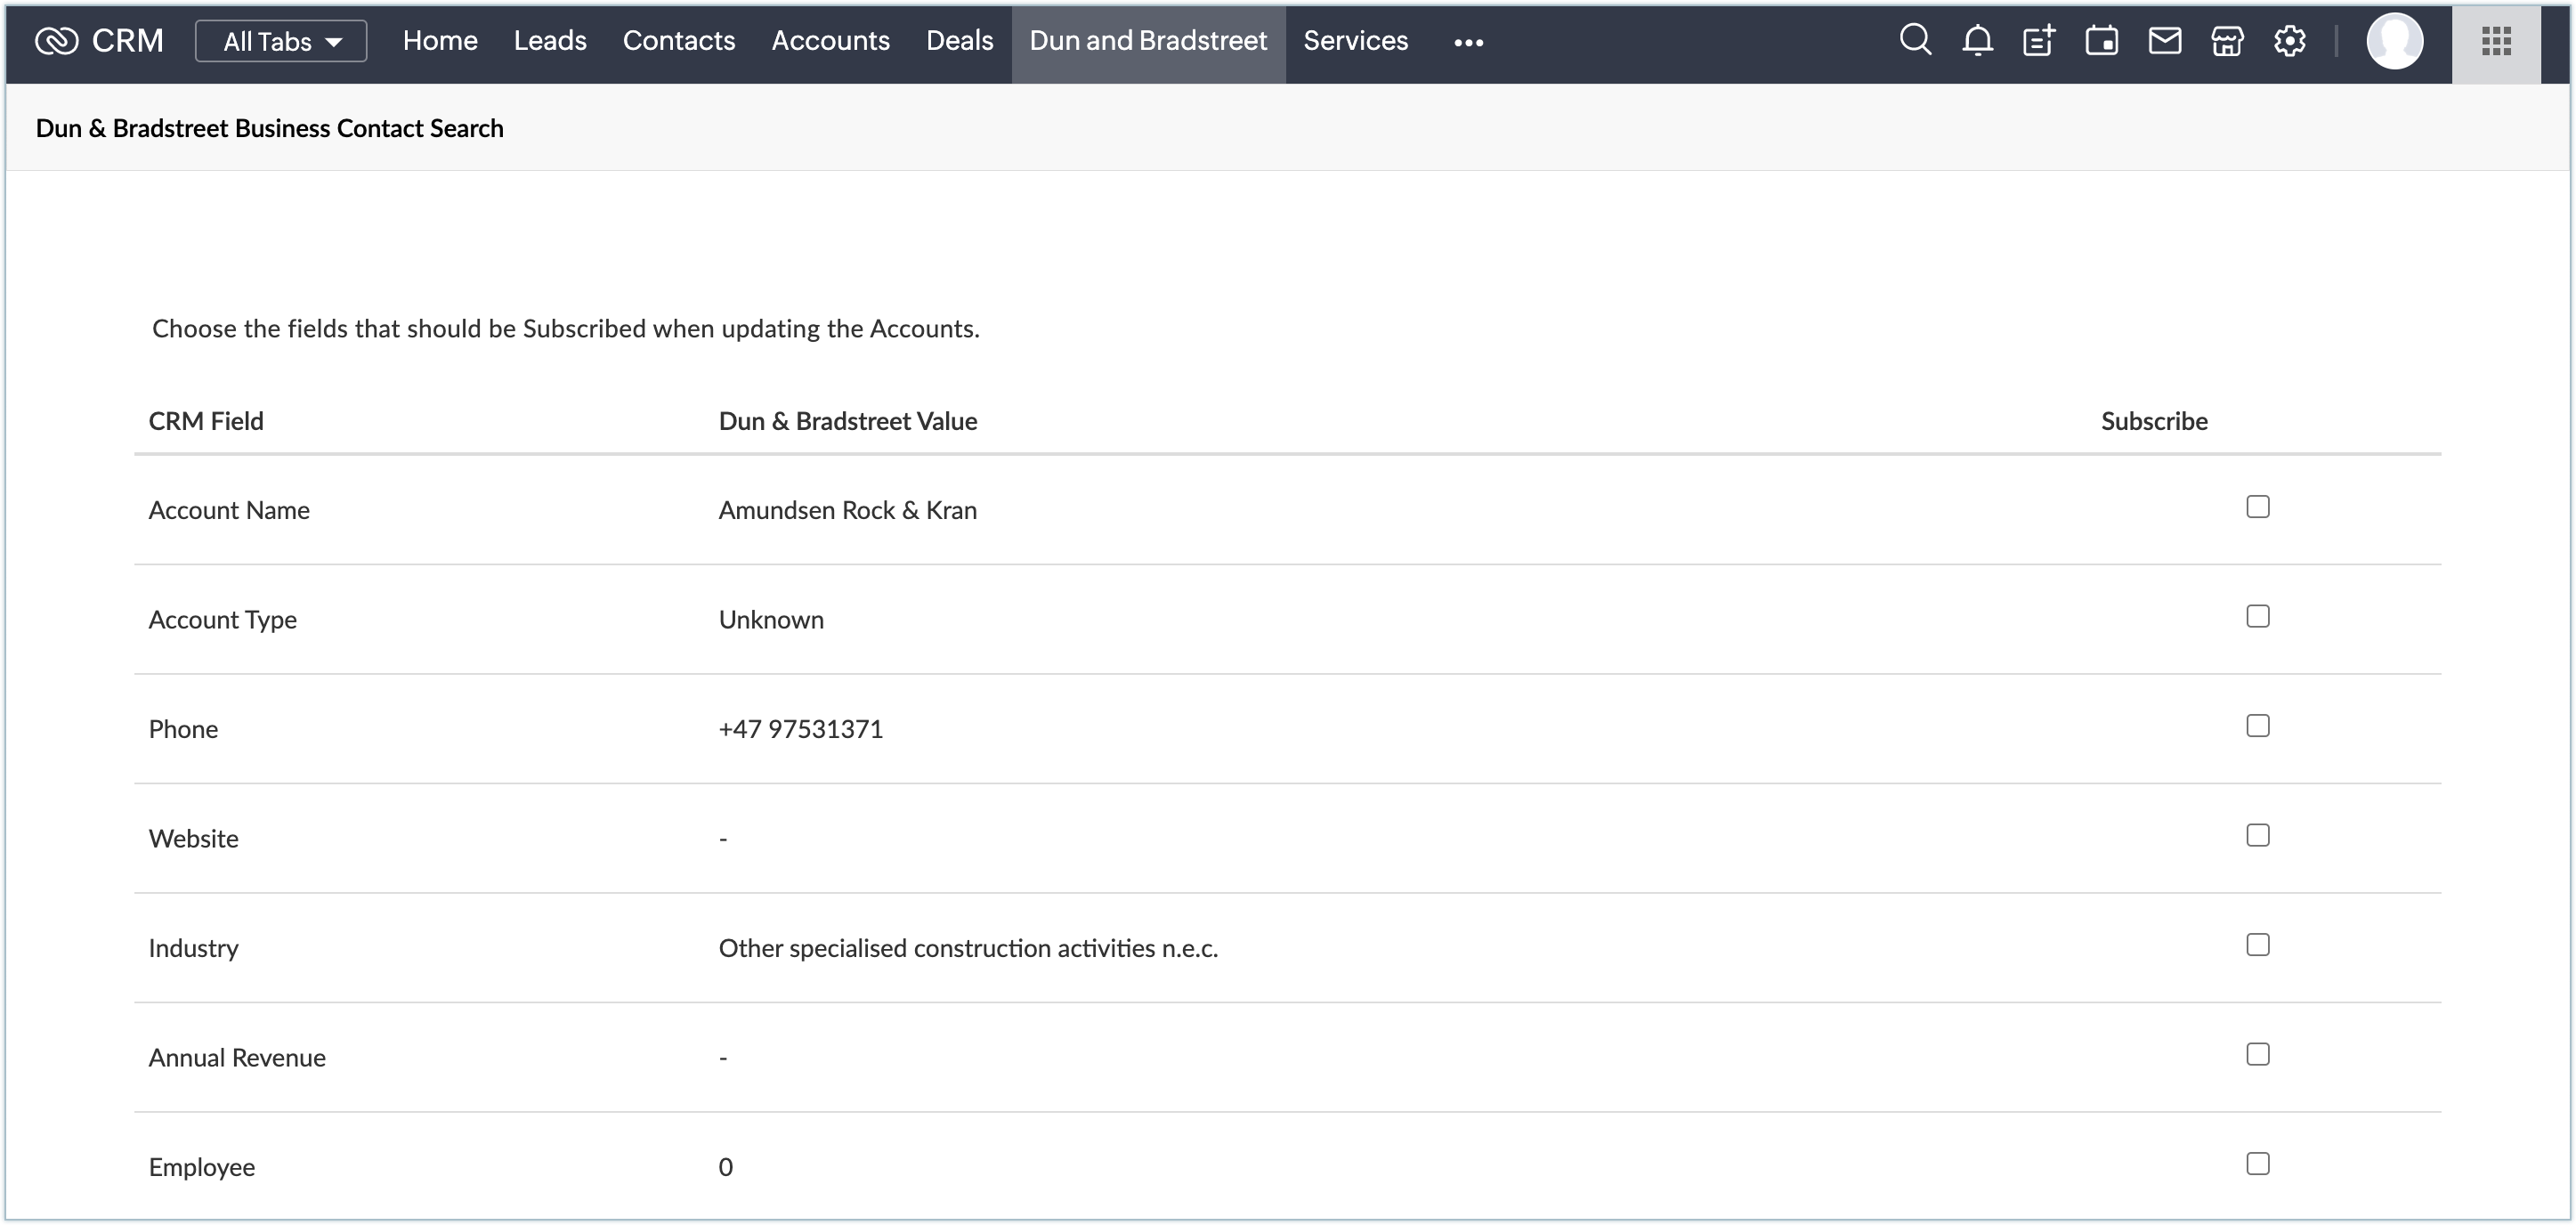Screen dimensions: 2576x1225
Task: Click the user profile avatar
Action: [2394, 41]
